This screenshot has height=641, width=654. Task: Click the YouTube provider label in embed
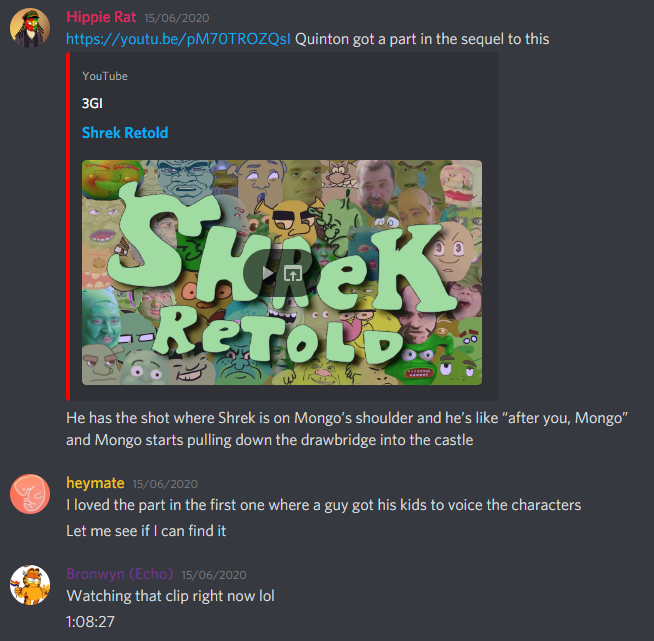(x=105, y=76)
